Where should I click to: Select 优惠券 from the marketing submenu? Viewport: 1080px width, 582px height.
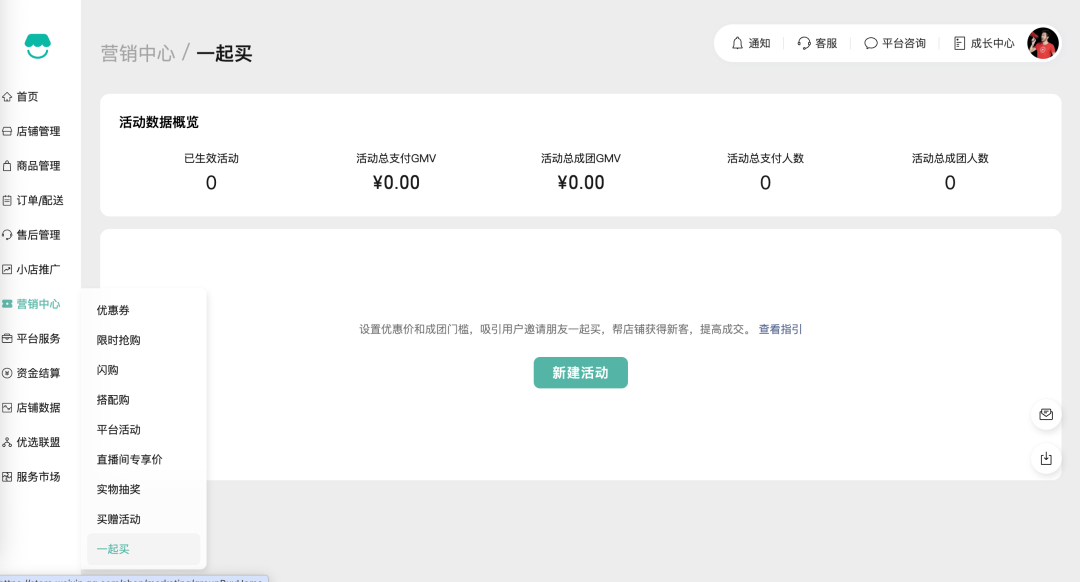pyautogui.click(x=113, y=310)
